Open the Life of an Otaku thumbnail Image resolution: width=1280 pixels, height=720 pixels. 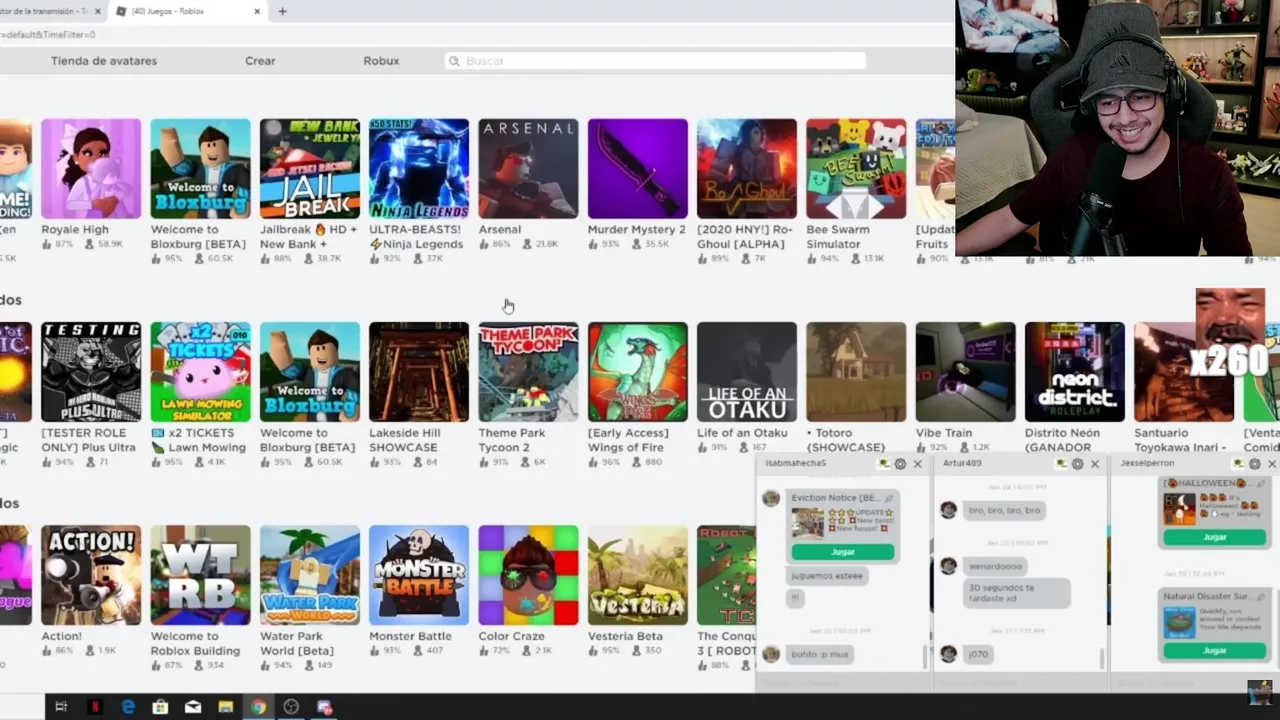click(747, 372)
